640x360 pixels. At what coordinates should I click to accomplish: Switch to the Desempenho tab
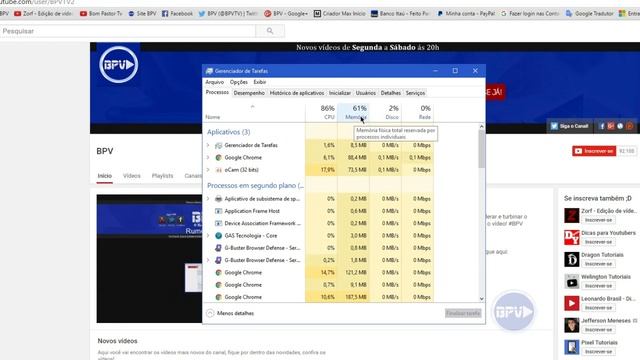pos(249,93)
